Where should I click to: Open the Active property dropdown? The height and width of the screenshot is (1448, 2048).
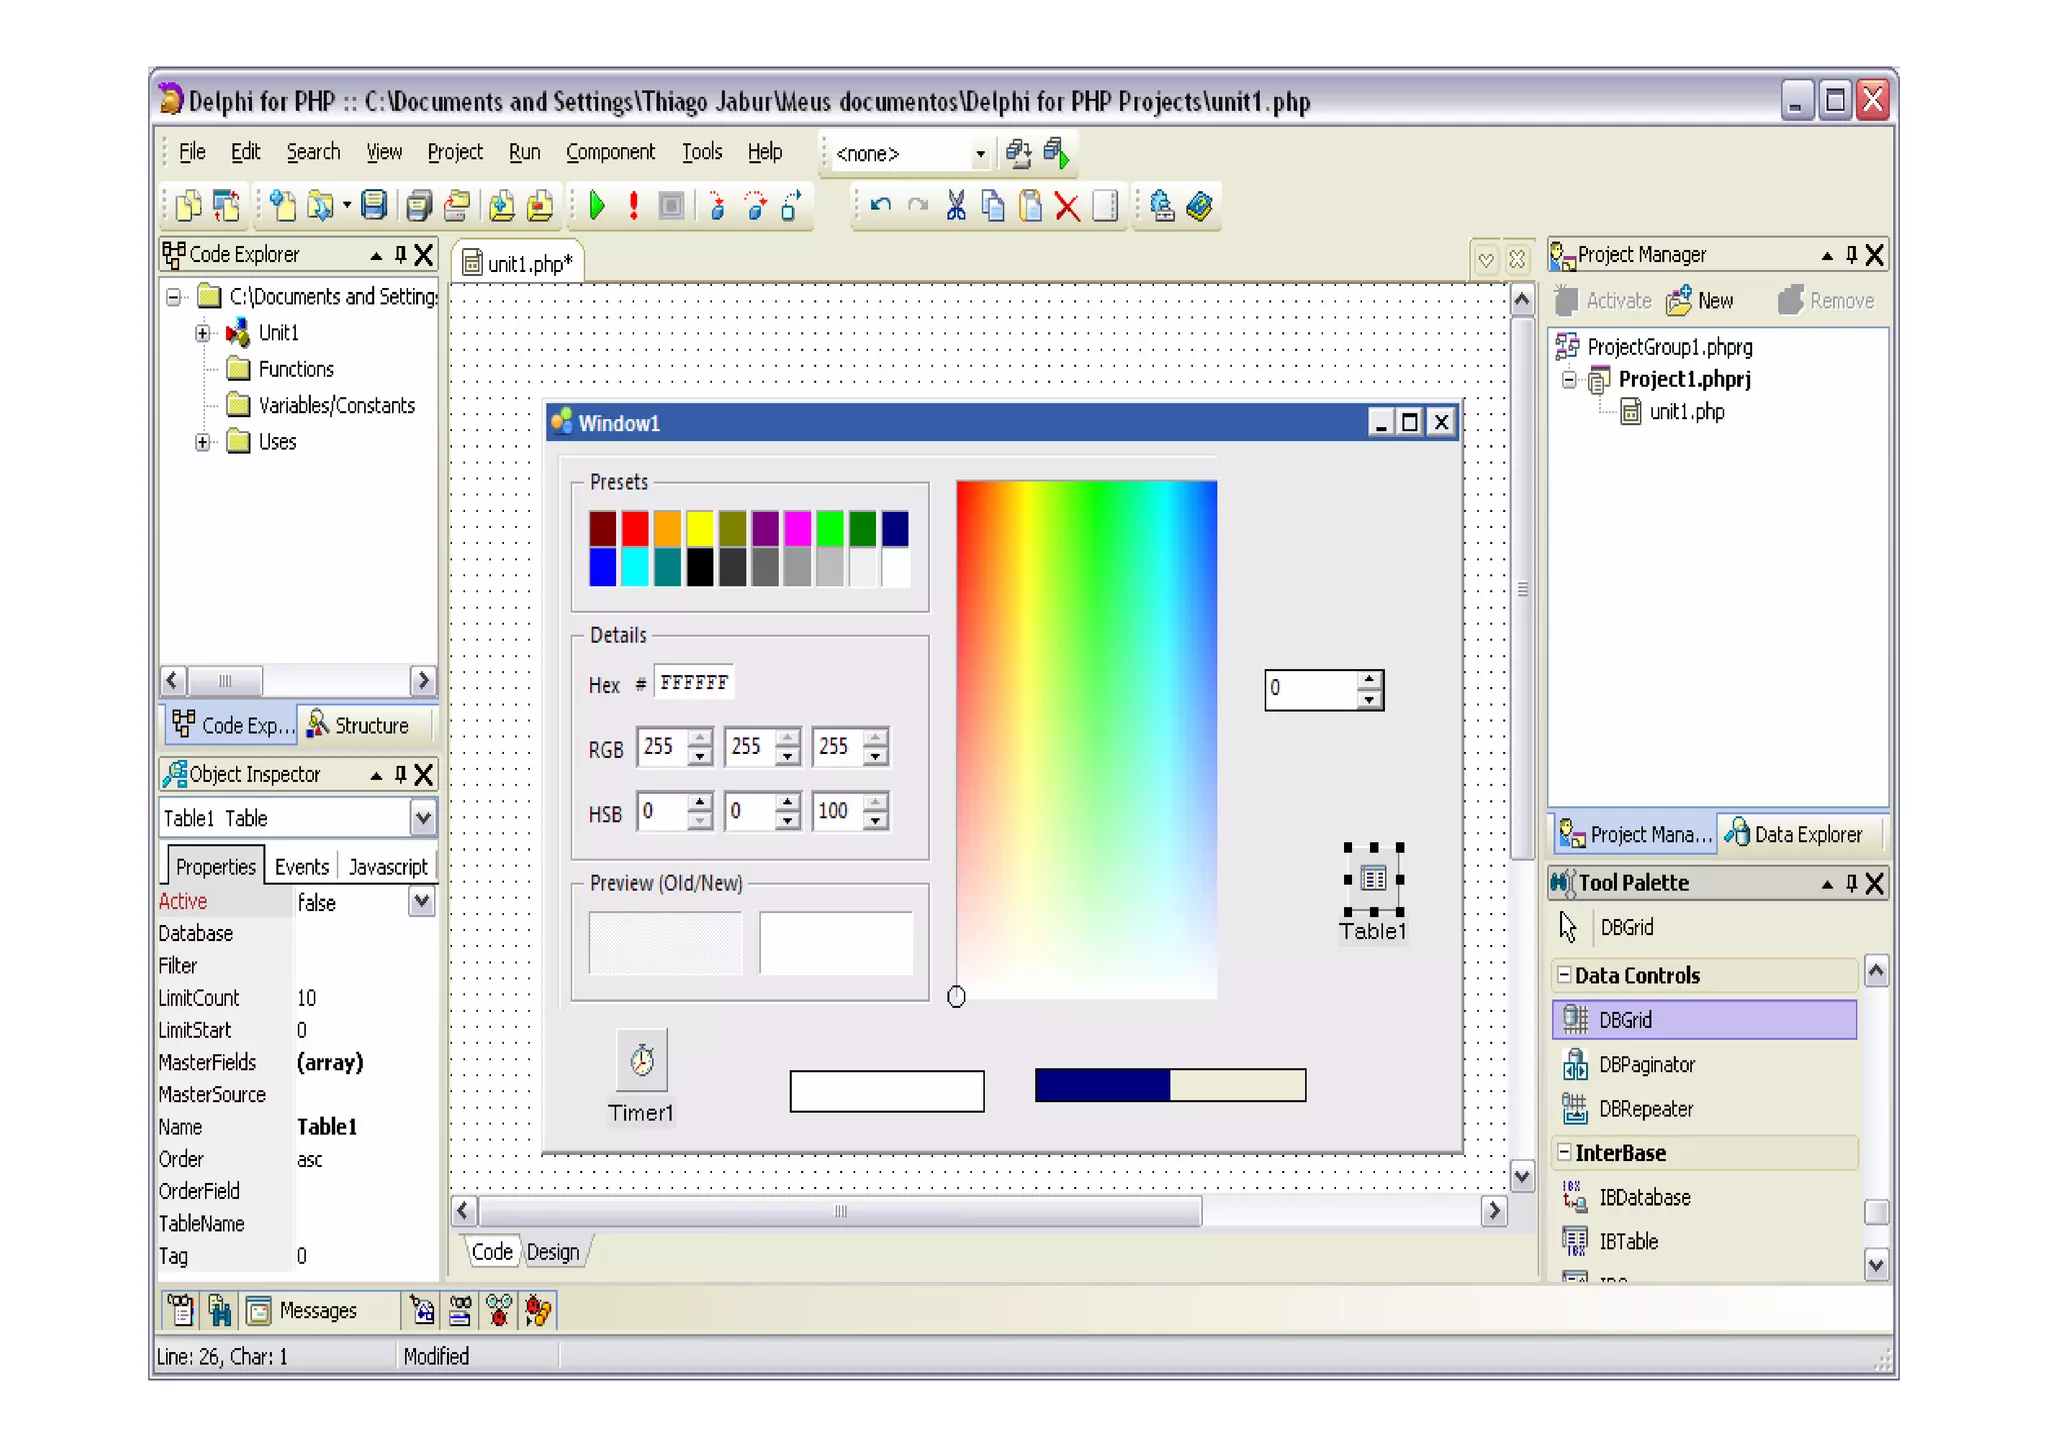(x=422, y=902)
